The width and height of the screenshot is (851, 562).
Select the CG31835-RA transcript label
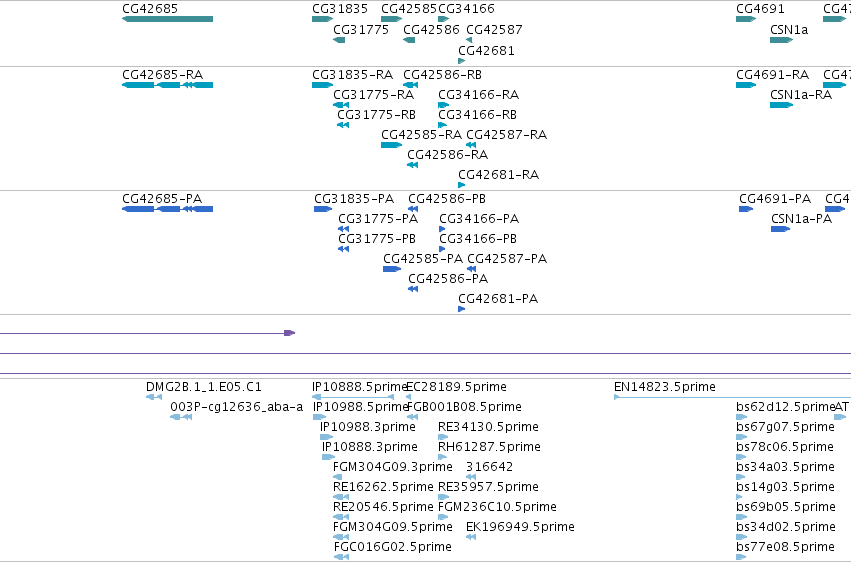[352, 75]
